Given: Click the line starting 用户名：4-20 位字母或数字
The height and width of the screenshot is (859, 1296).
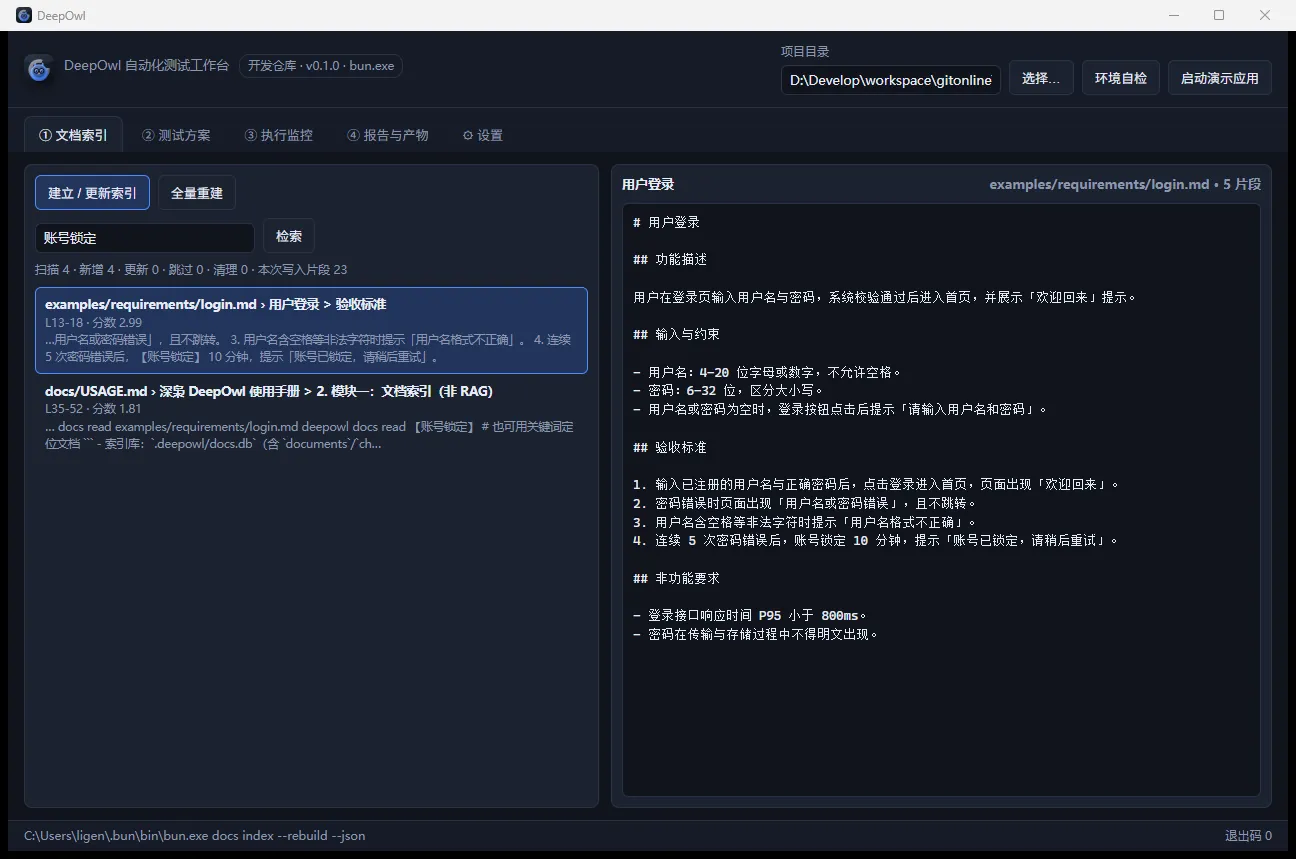Looking at the screenshot, I should (768, 372).
